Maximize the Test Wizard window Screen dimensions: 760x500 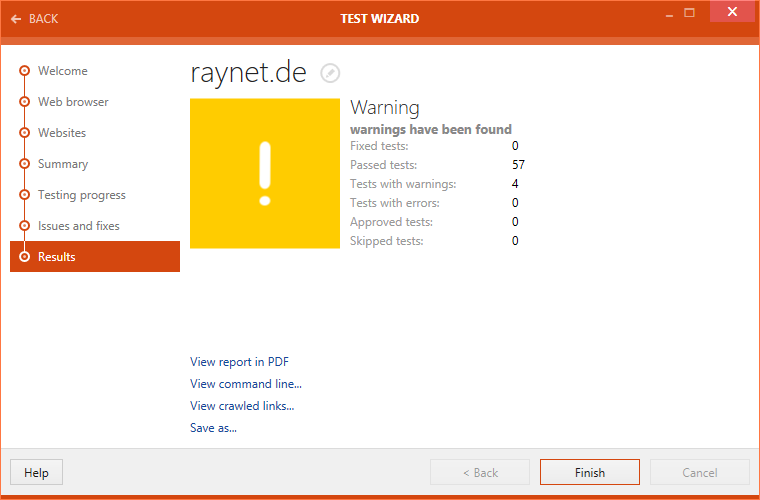(x=689, y=13)
